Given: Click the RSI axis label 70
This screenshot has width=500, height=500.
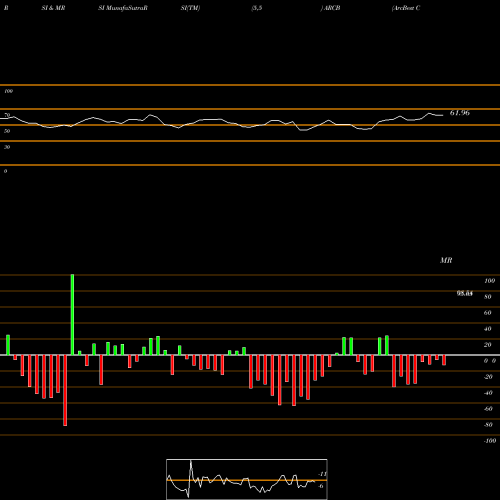Looking at the screenshot, I should tap(7, 115).
